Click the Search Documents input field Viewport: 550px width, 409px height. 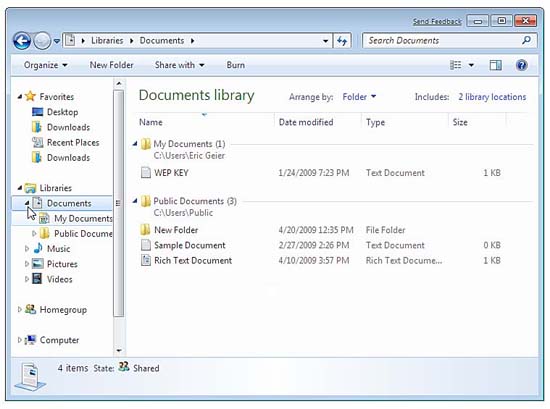coord(442,41)
